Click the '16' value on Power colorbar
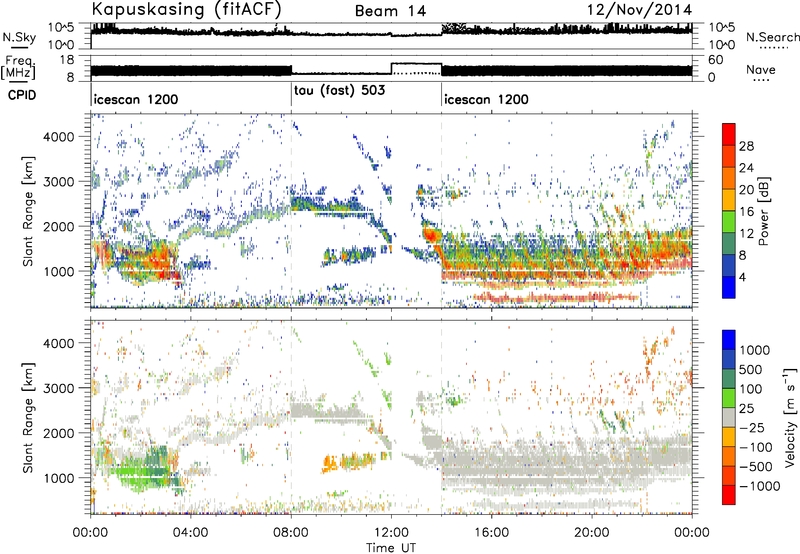This screenshot has height=554, width=800. click(x=746, y=212)
